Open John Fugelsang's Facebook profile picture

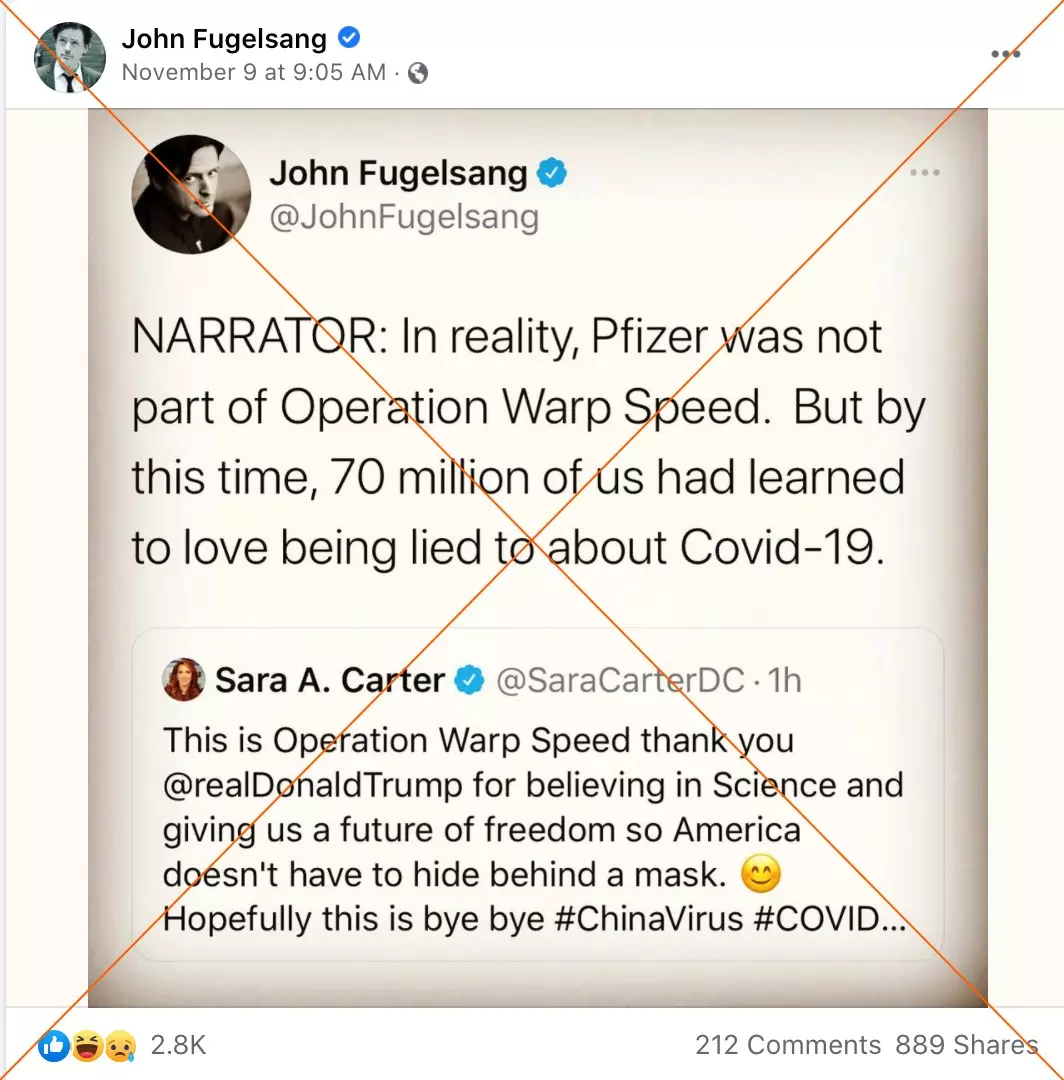tap(70, 57)
